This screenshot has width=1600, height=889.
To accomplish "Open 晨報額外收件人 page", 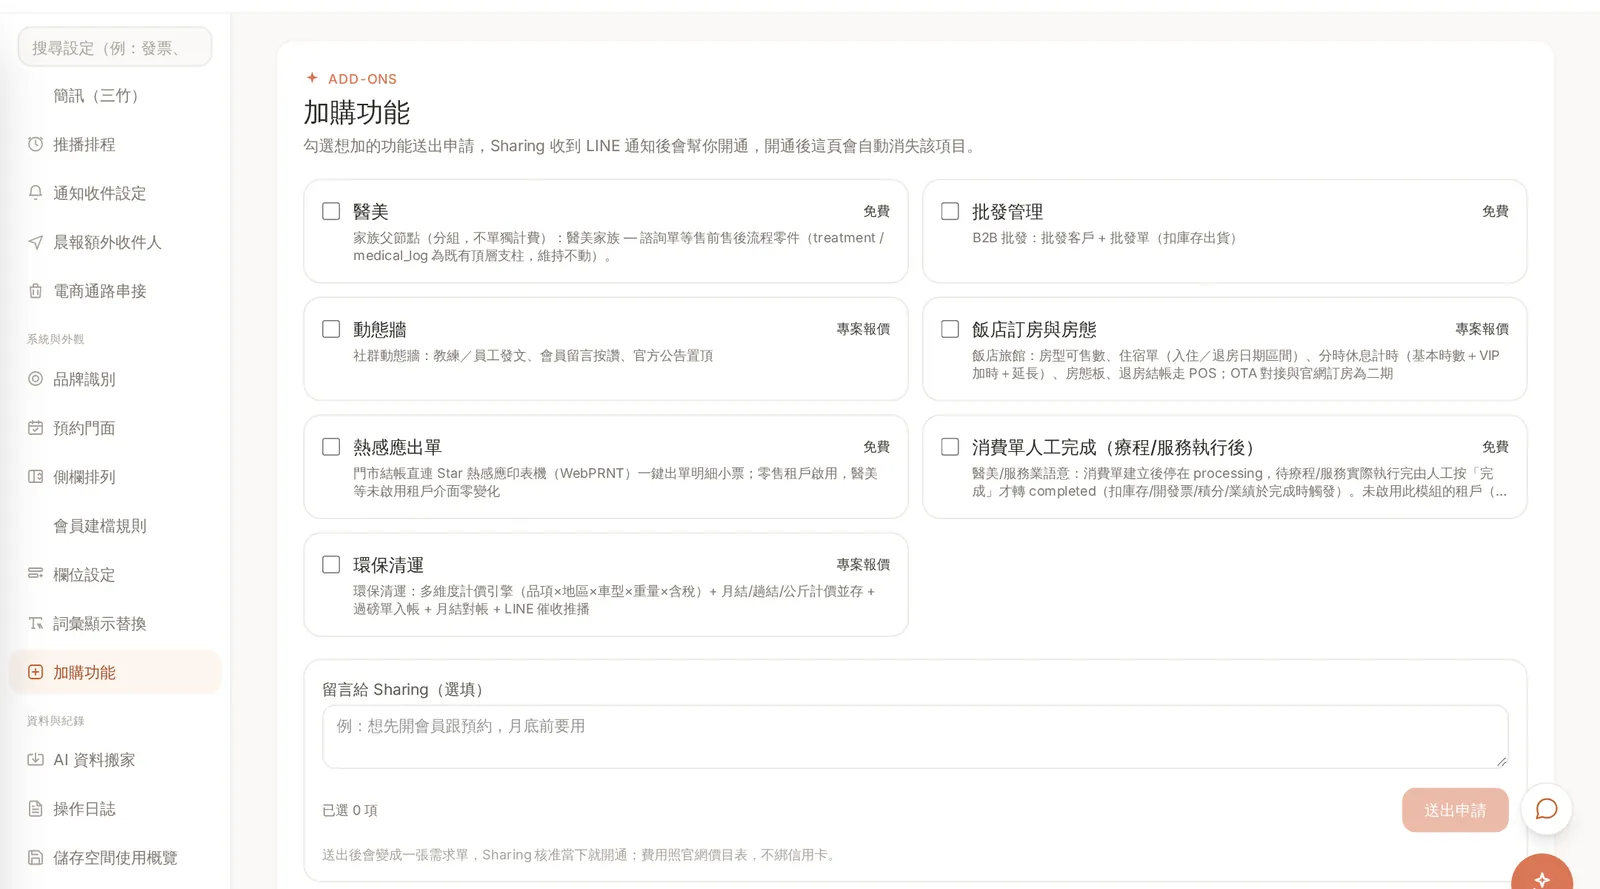I will (115, 242).
